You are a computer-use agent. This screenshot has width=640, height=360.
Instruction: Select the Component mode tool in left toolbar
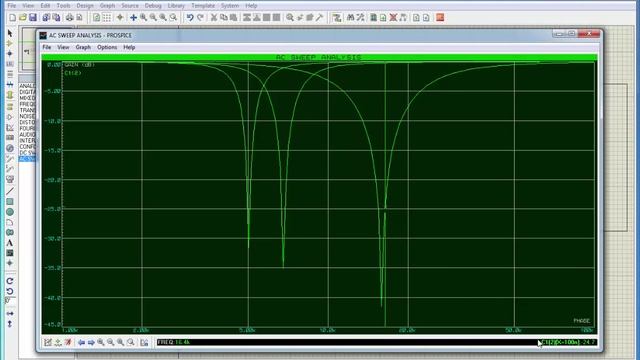point(10,43)
